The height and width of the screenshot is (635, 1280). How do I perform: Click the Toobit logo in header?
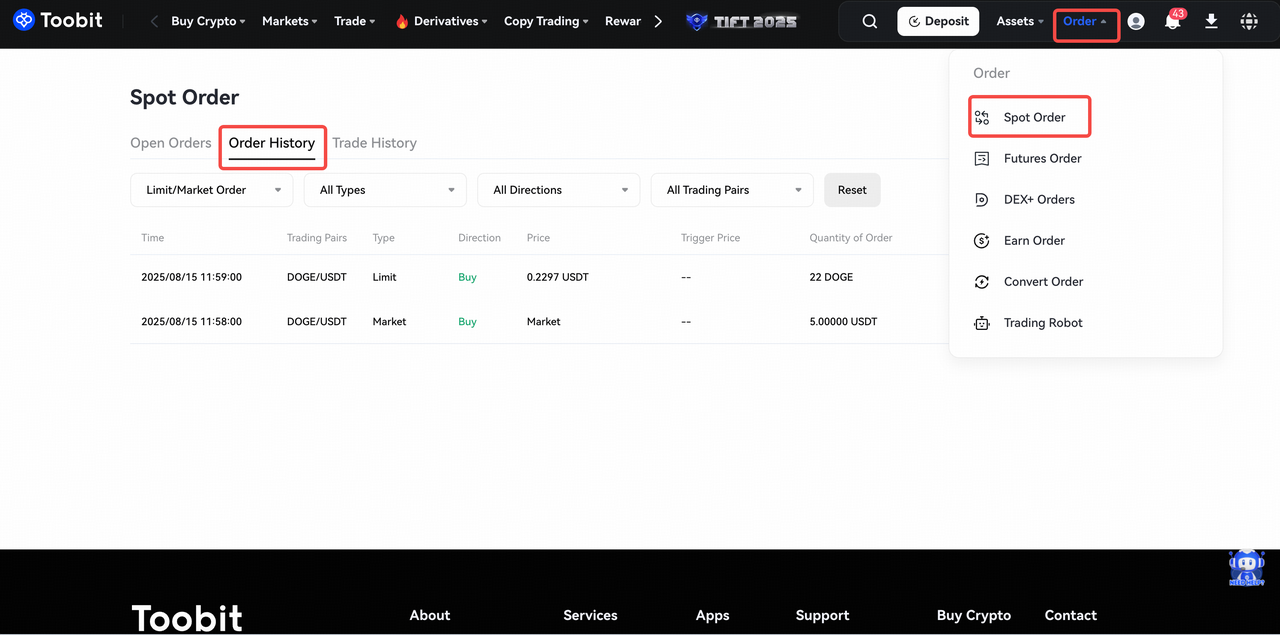tap(58, 20)
